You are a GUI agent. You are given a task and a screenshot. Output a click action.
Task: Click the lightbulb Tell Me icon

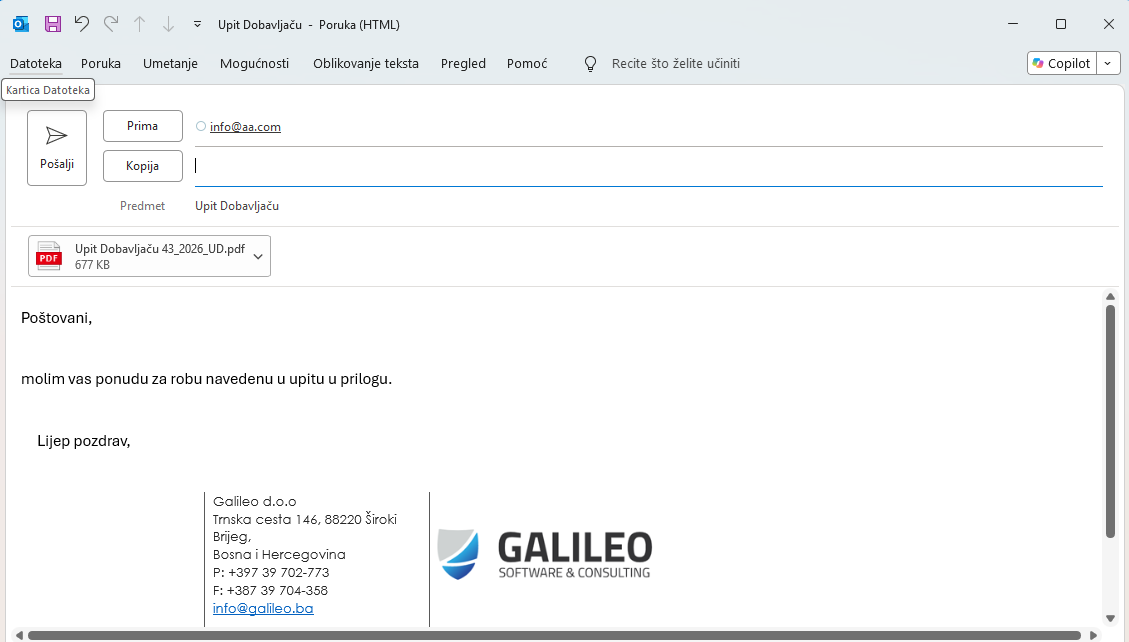point(590,64)
